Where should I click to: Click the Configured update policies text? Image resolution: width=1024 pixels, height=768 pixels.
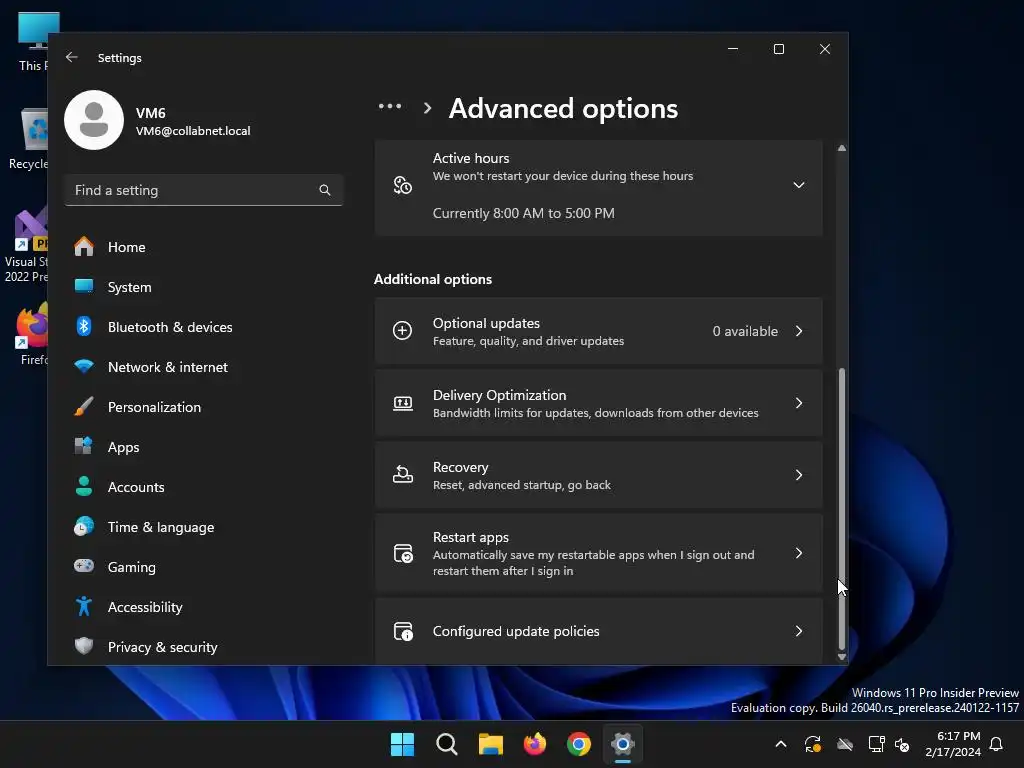(x=516, y=631)
